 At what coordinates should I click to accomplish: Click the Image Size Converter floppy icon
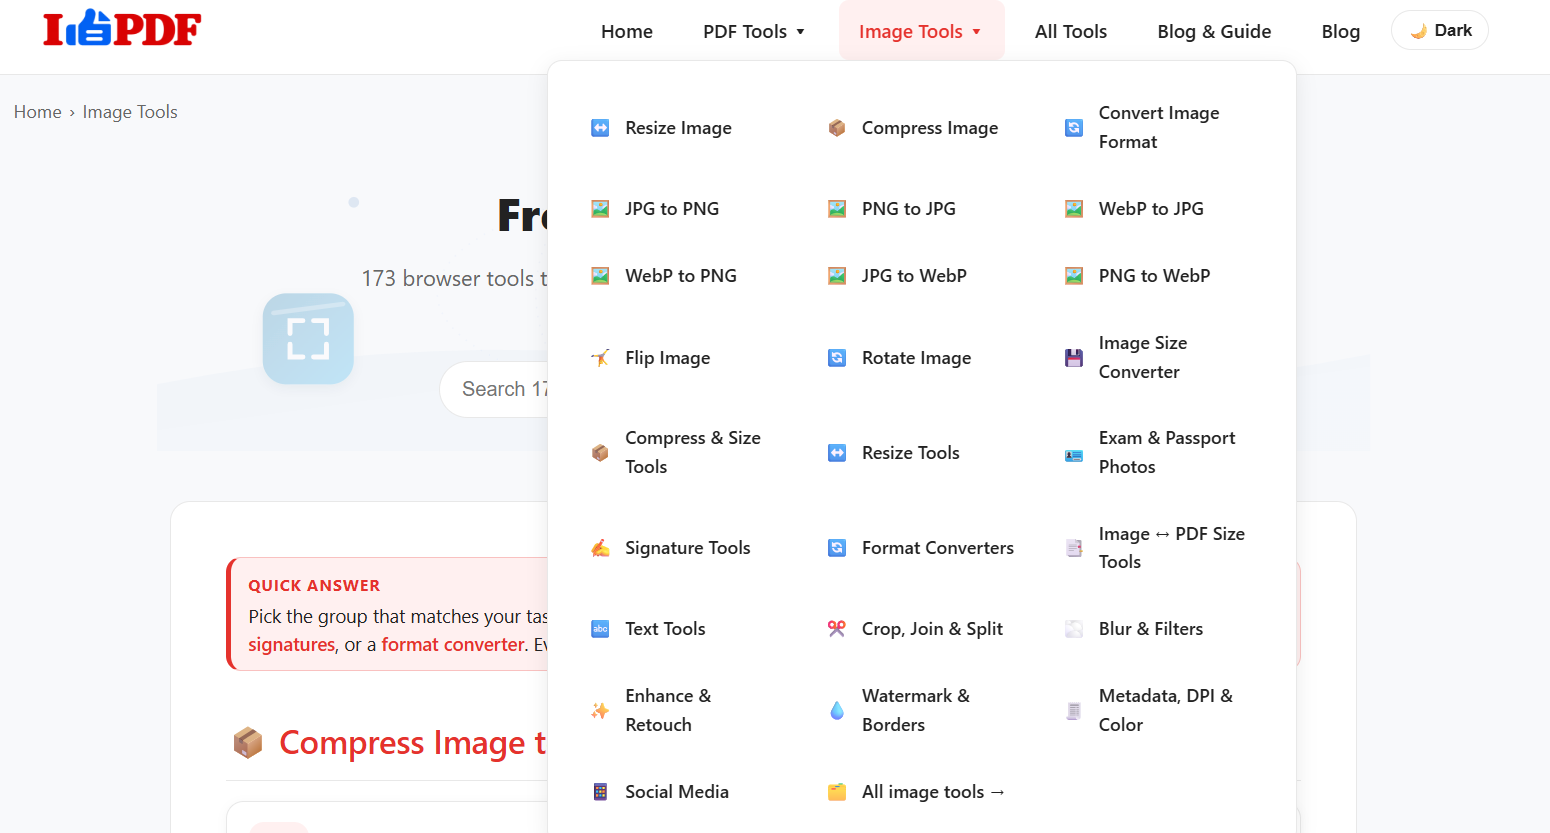point(1074,358)
